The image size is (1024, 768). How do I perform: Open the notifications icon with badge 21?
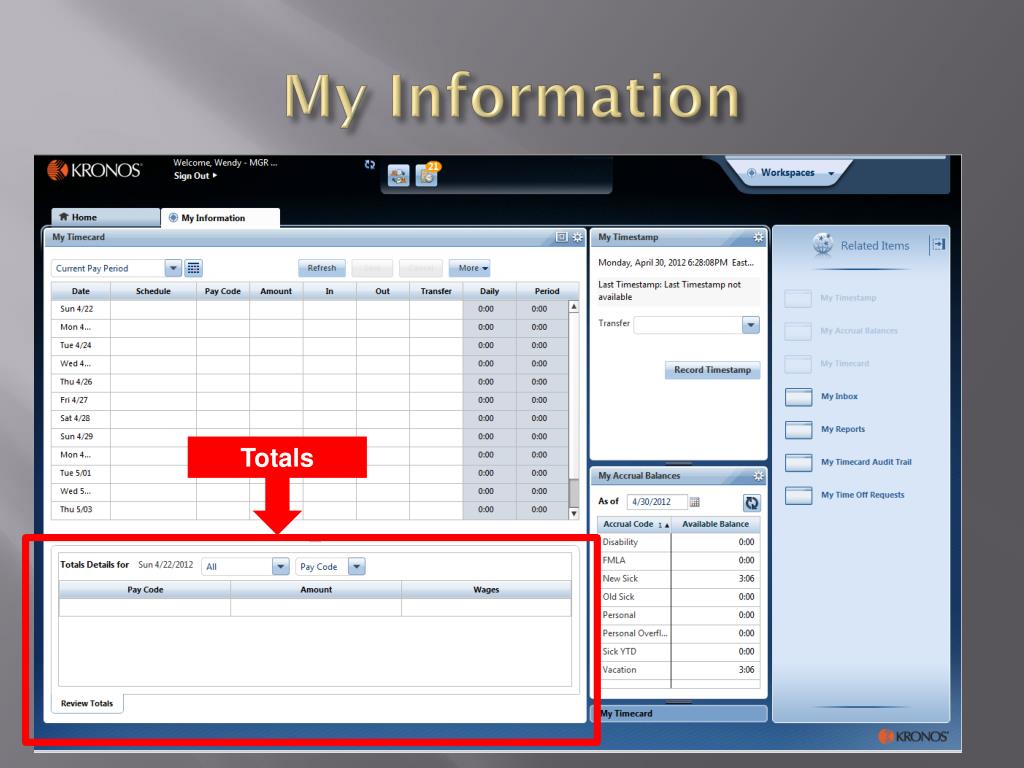pyautogui.click(x=427, y=174)
